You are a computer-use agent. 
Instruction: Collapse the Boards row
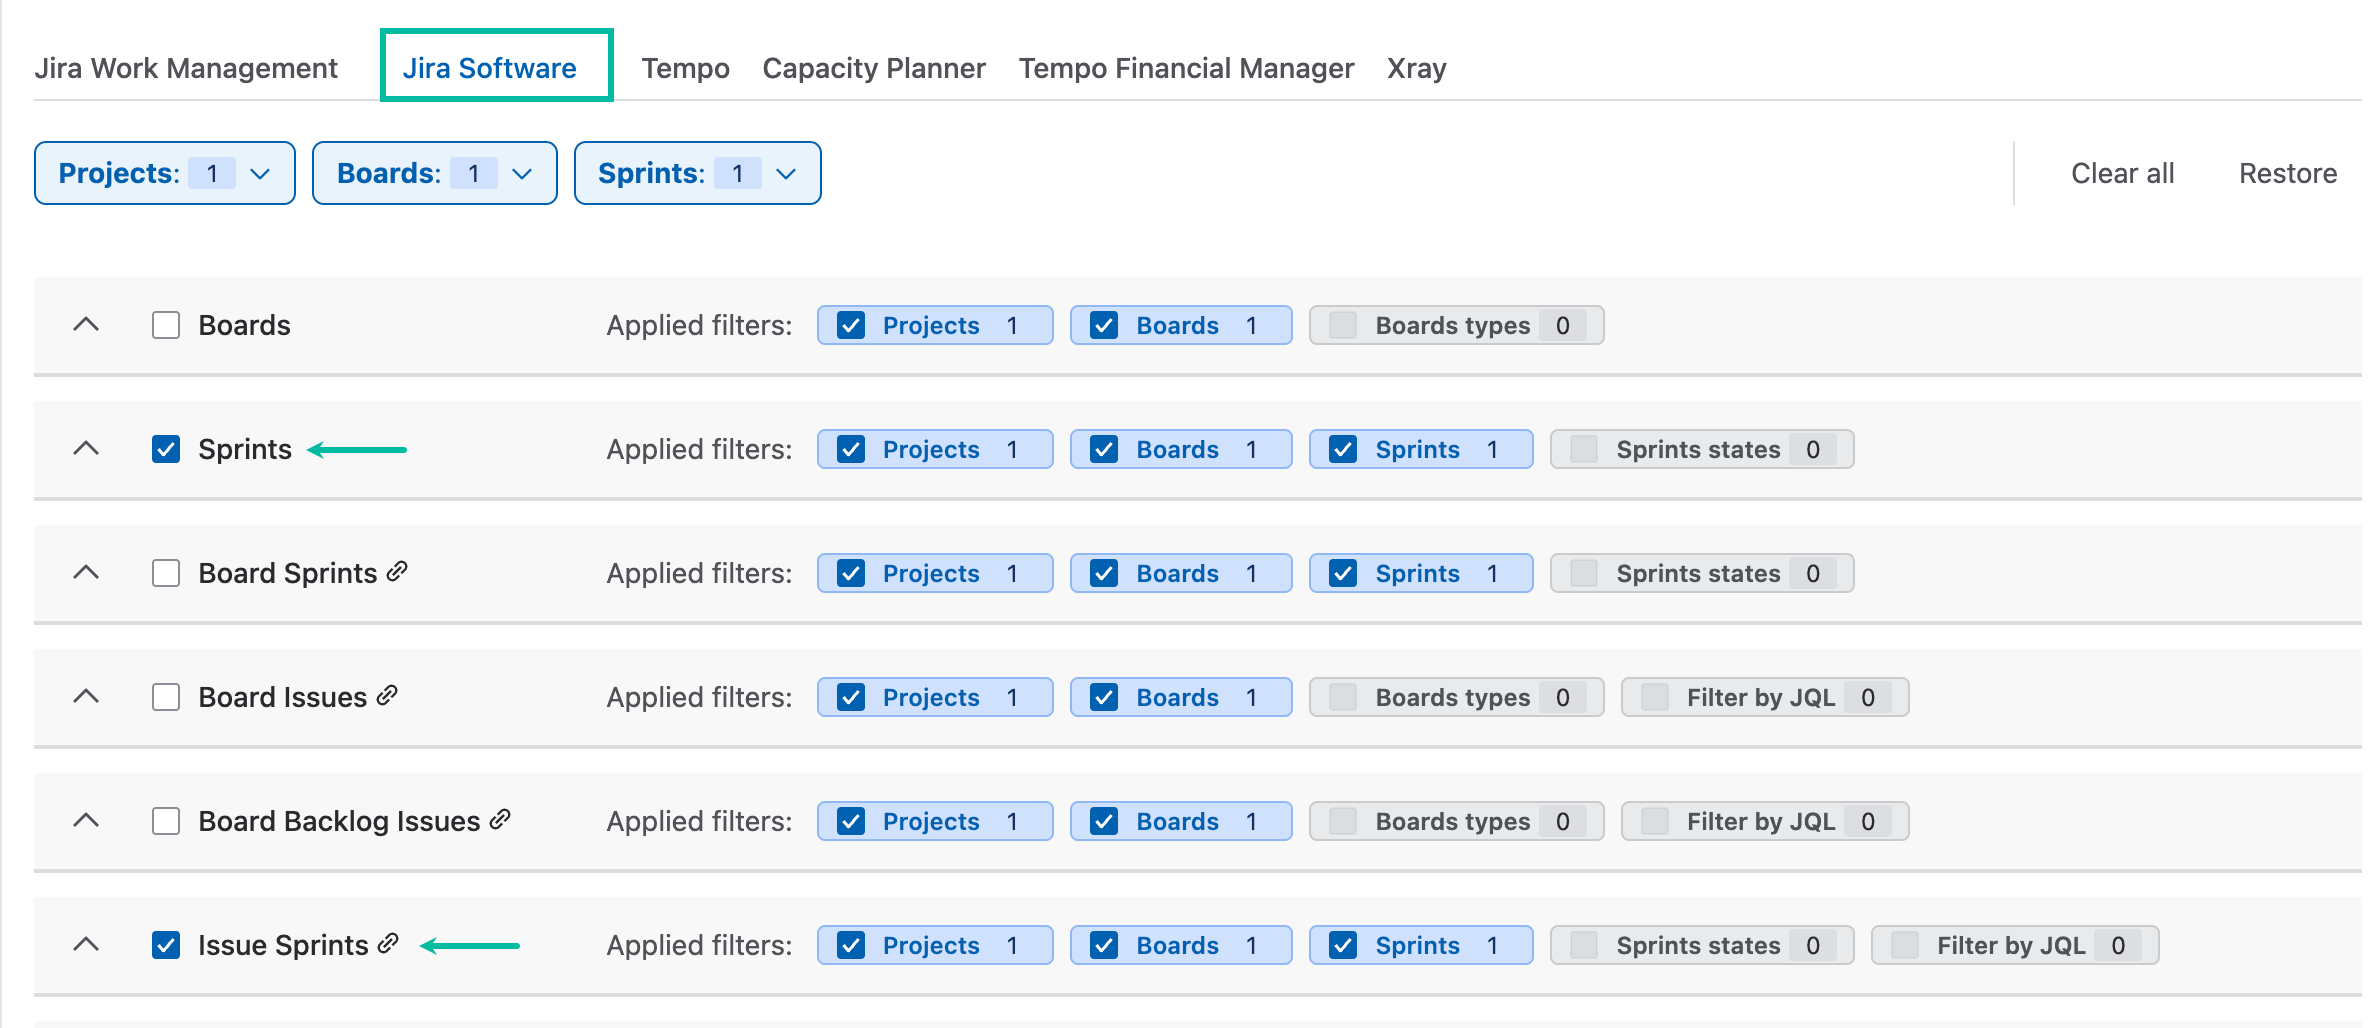[x=87, y=324]
